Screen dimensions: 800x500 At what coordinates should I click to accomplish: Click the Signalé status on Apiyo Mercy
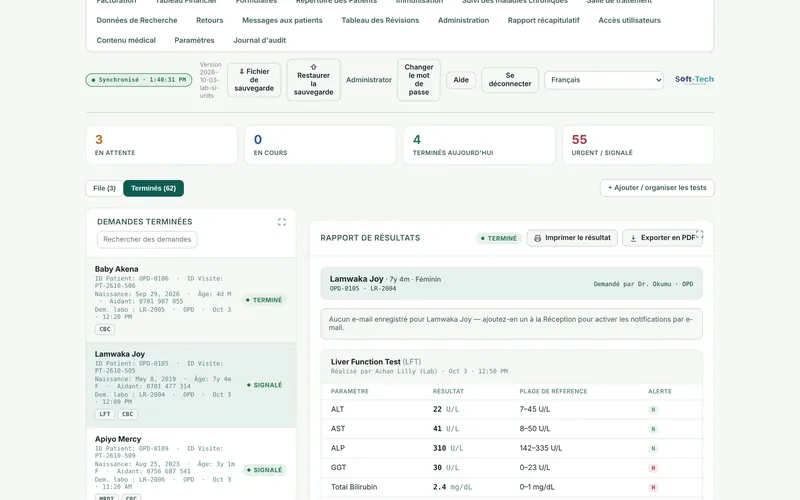264,470
